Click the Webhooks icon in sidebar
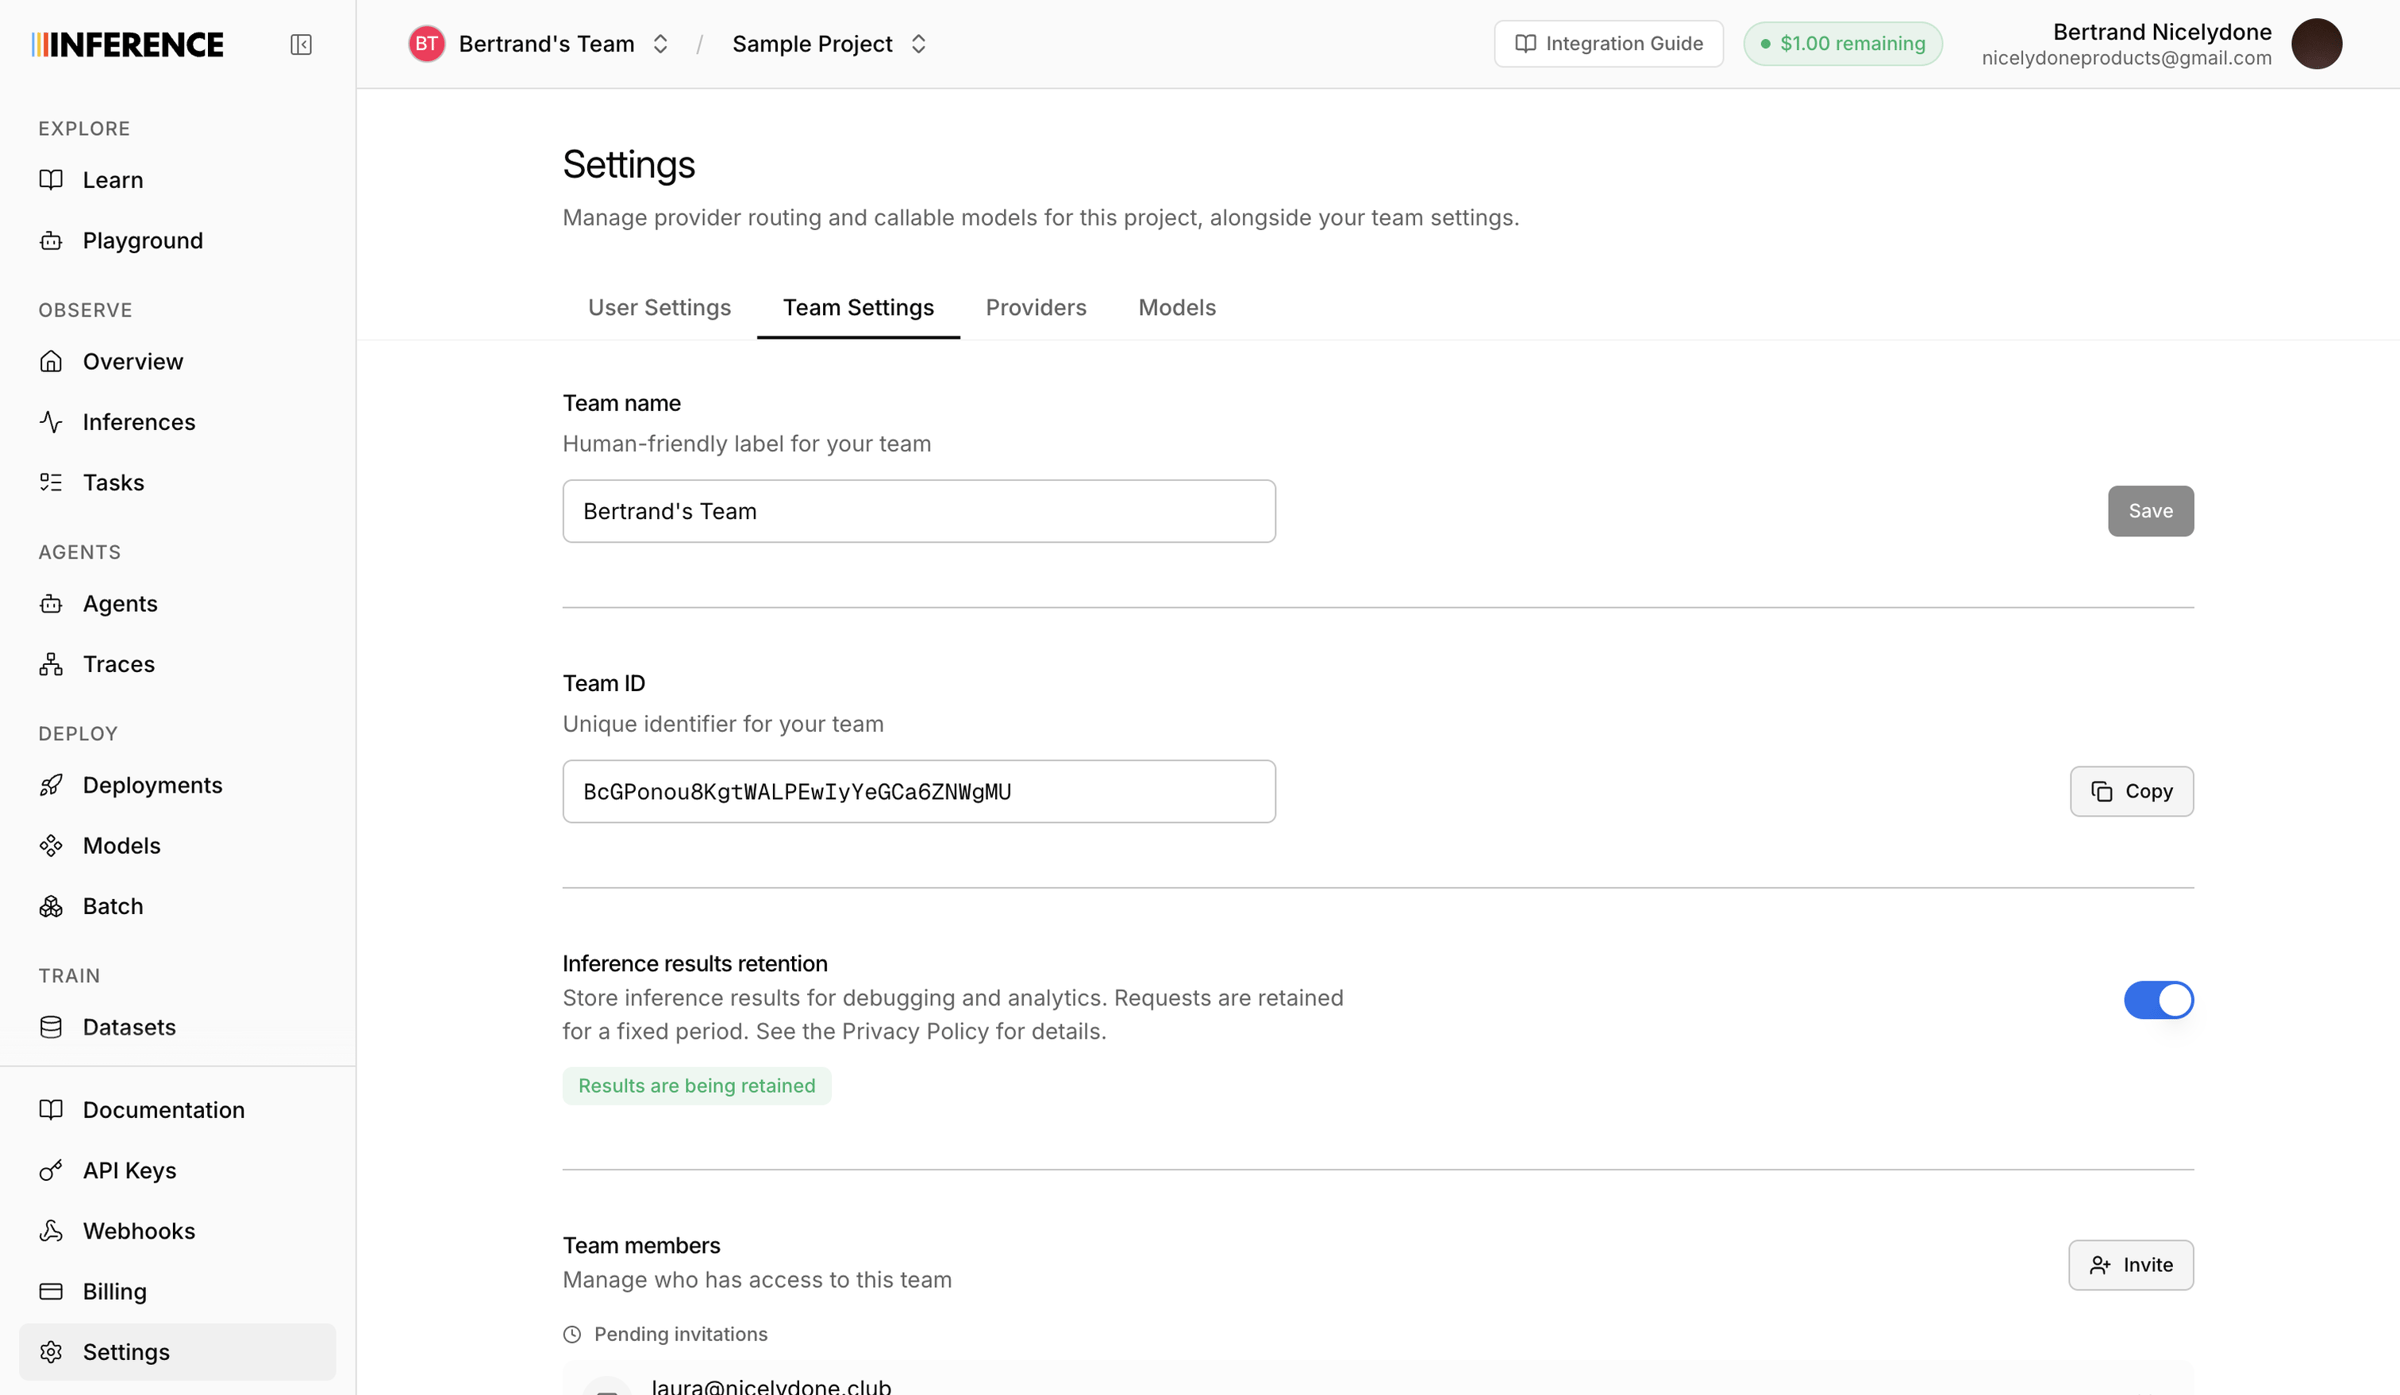The width and height of the screenshot is (2400, 1395). coord(51,1231)
